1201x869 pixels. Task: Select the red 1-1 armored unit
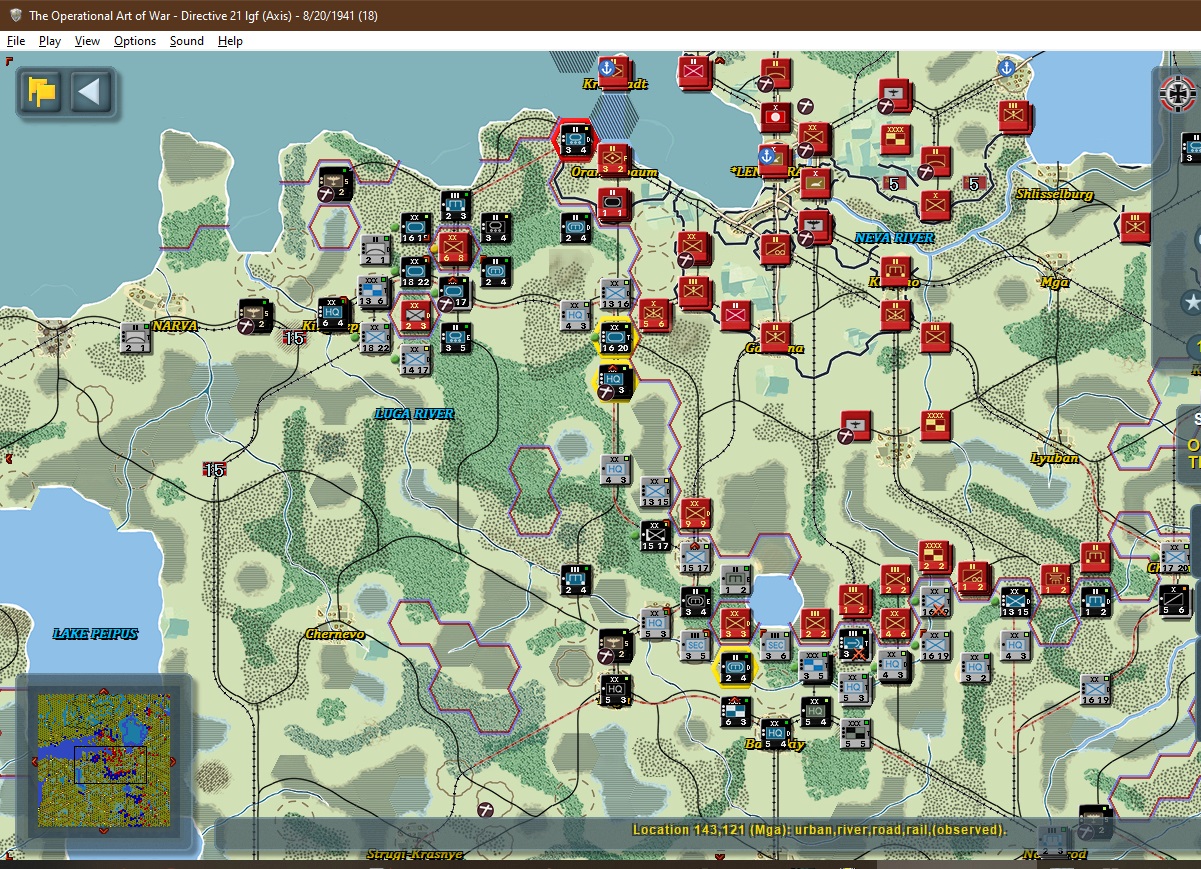coord(613,203)
